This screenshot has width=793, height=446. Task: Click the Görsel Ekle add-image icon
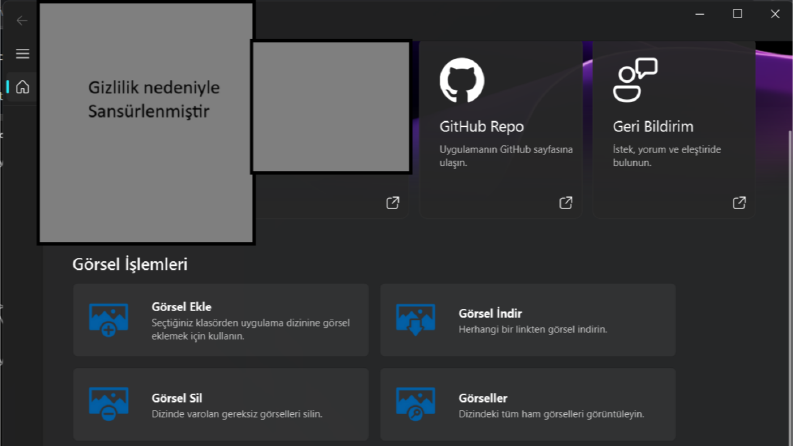pyautogui.click(x=108, y=320)
